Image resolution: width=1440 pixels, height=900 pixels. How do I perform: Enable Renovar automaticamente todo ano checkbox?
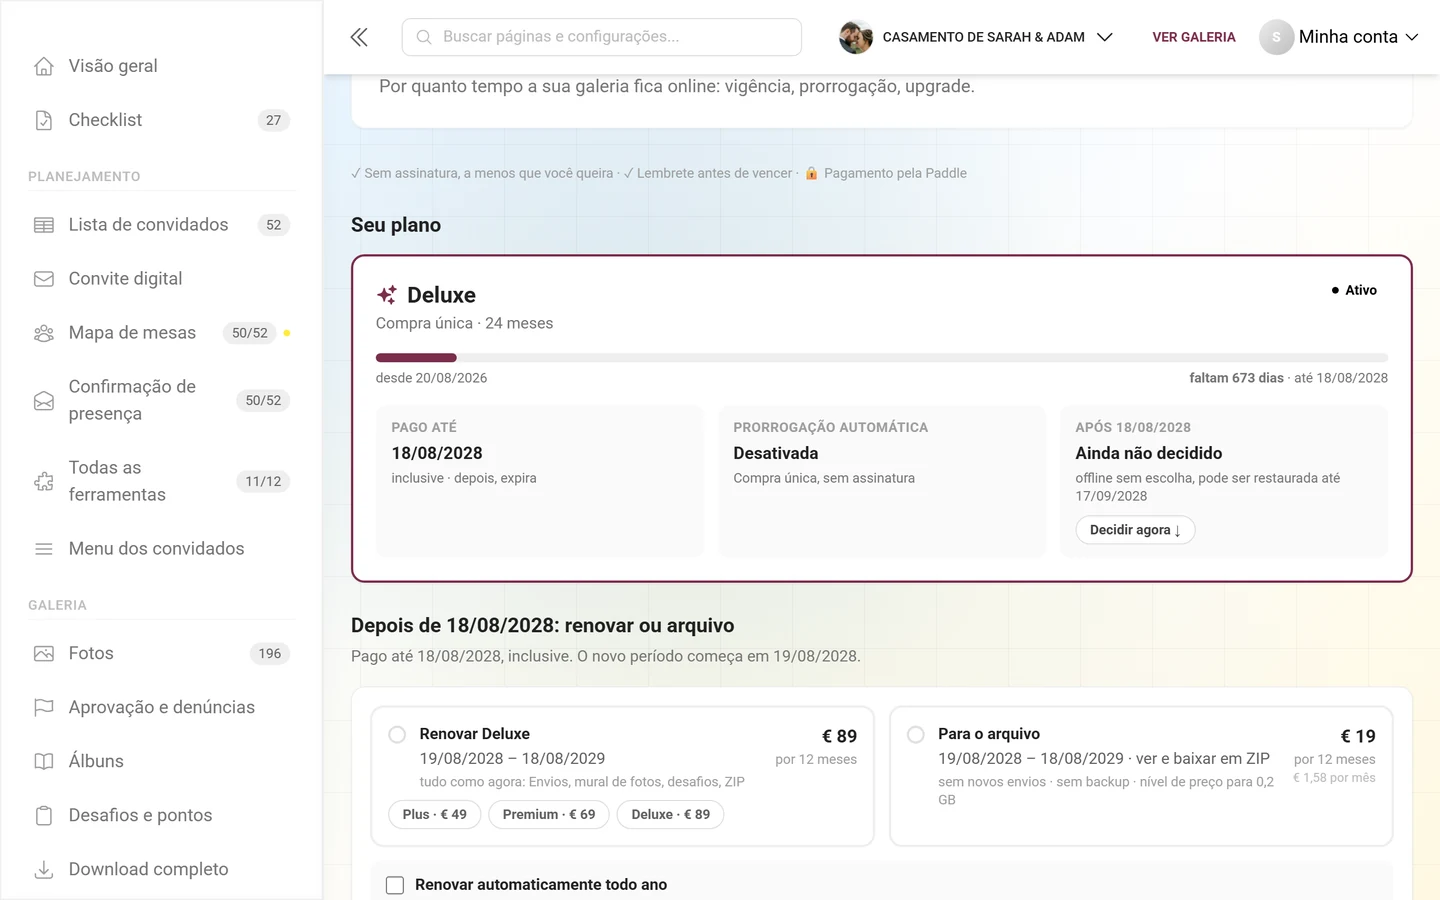[x=395, y=885]
